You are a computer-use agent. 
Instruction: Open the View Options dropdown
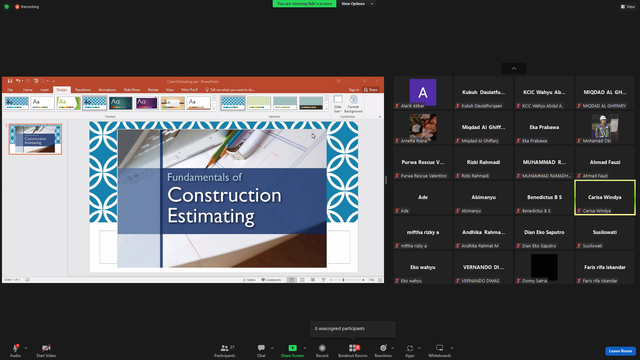pyautogui.click(x=358, y=4)
